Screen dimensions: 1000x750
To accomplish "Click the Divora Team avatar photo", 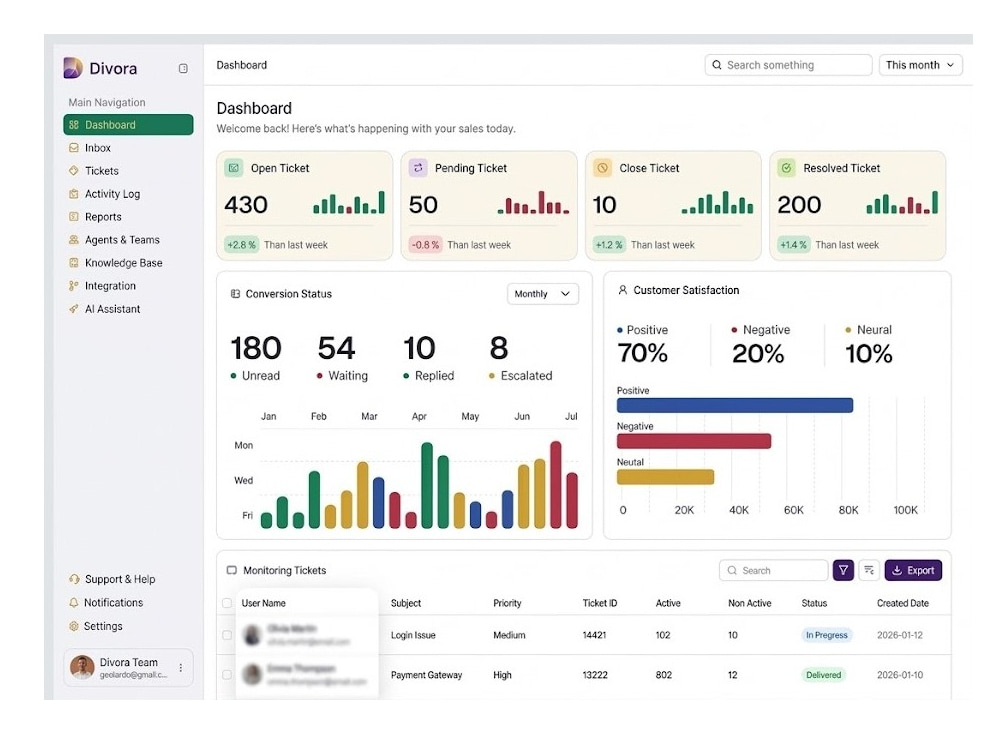I will pyautogui.click(x=82, y=667).
